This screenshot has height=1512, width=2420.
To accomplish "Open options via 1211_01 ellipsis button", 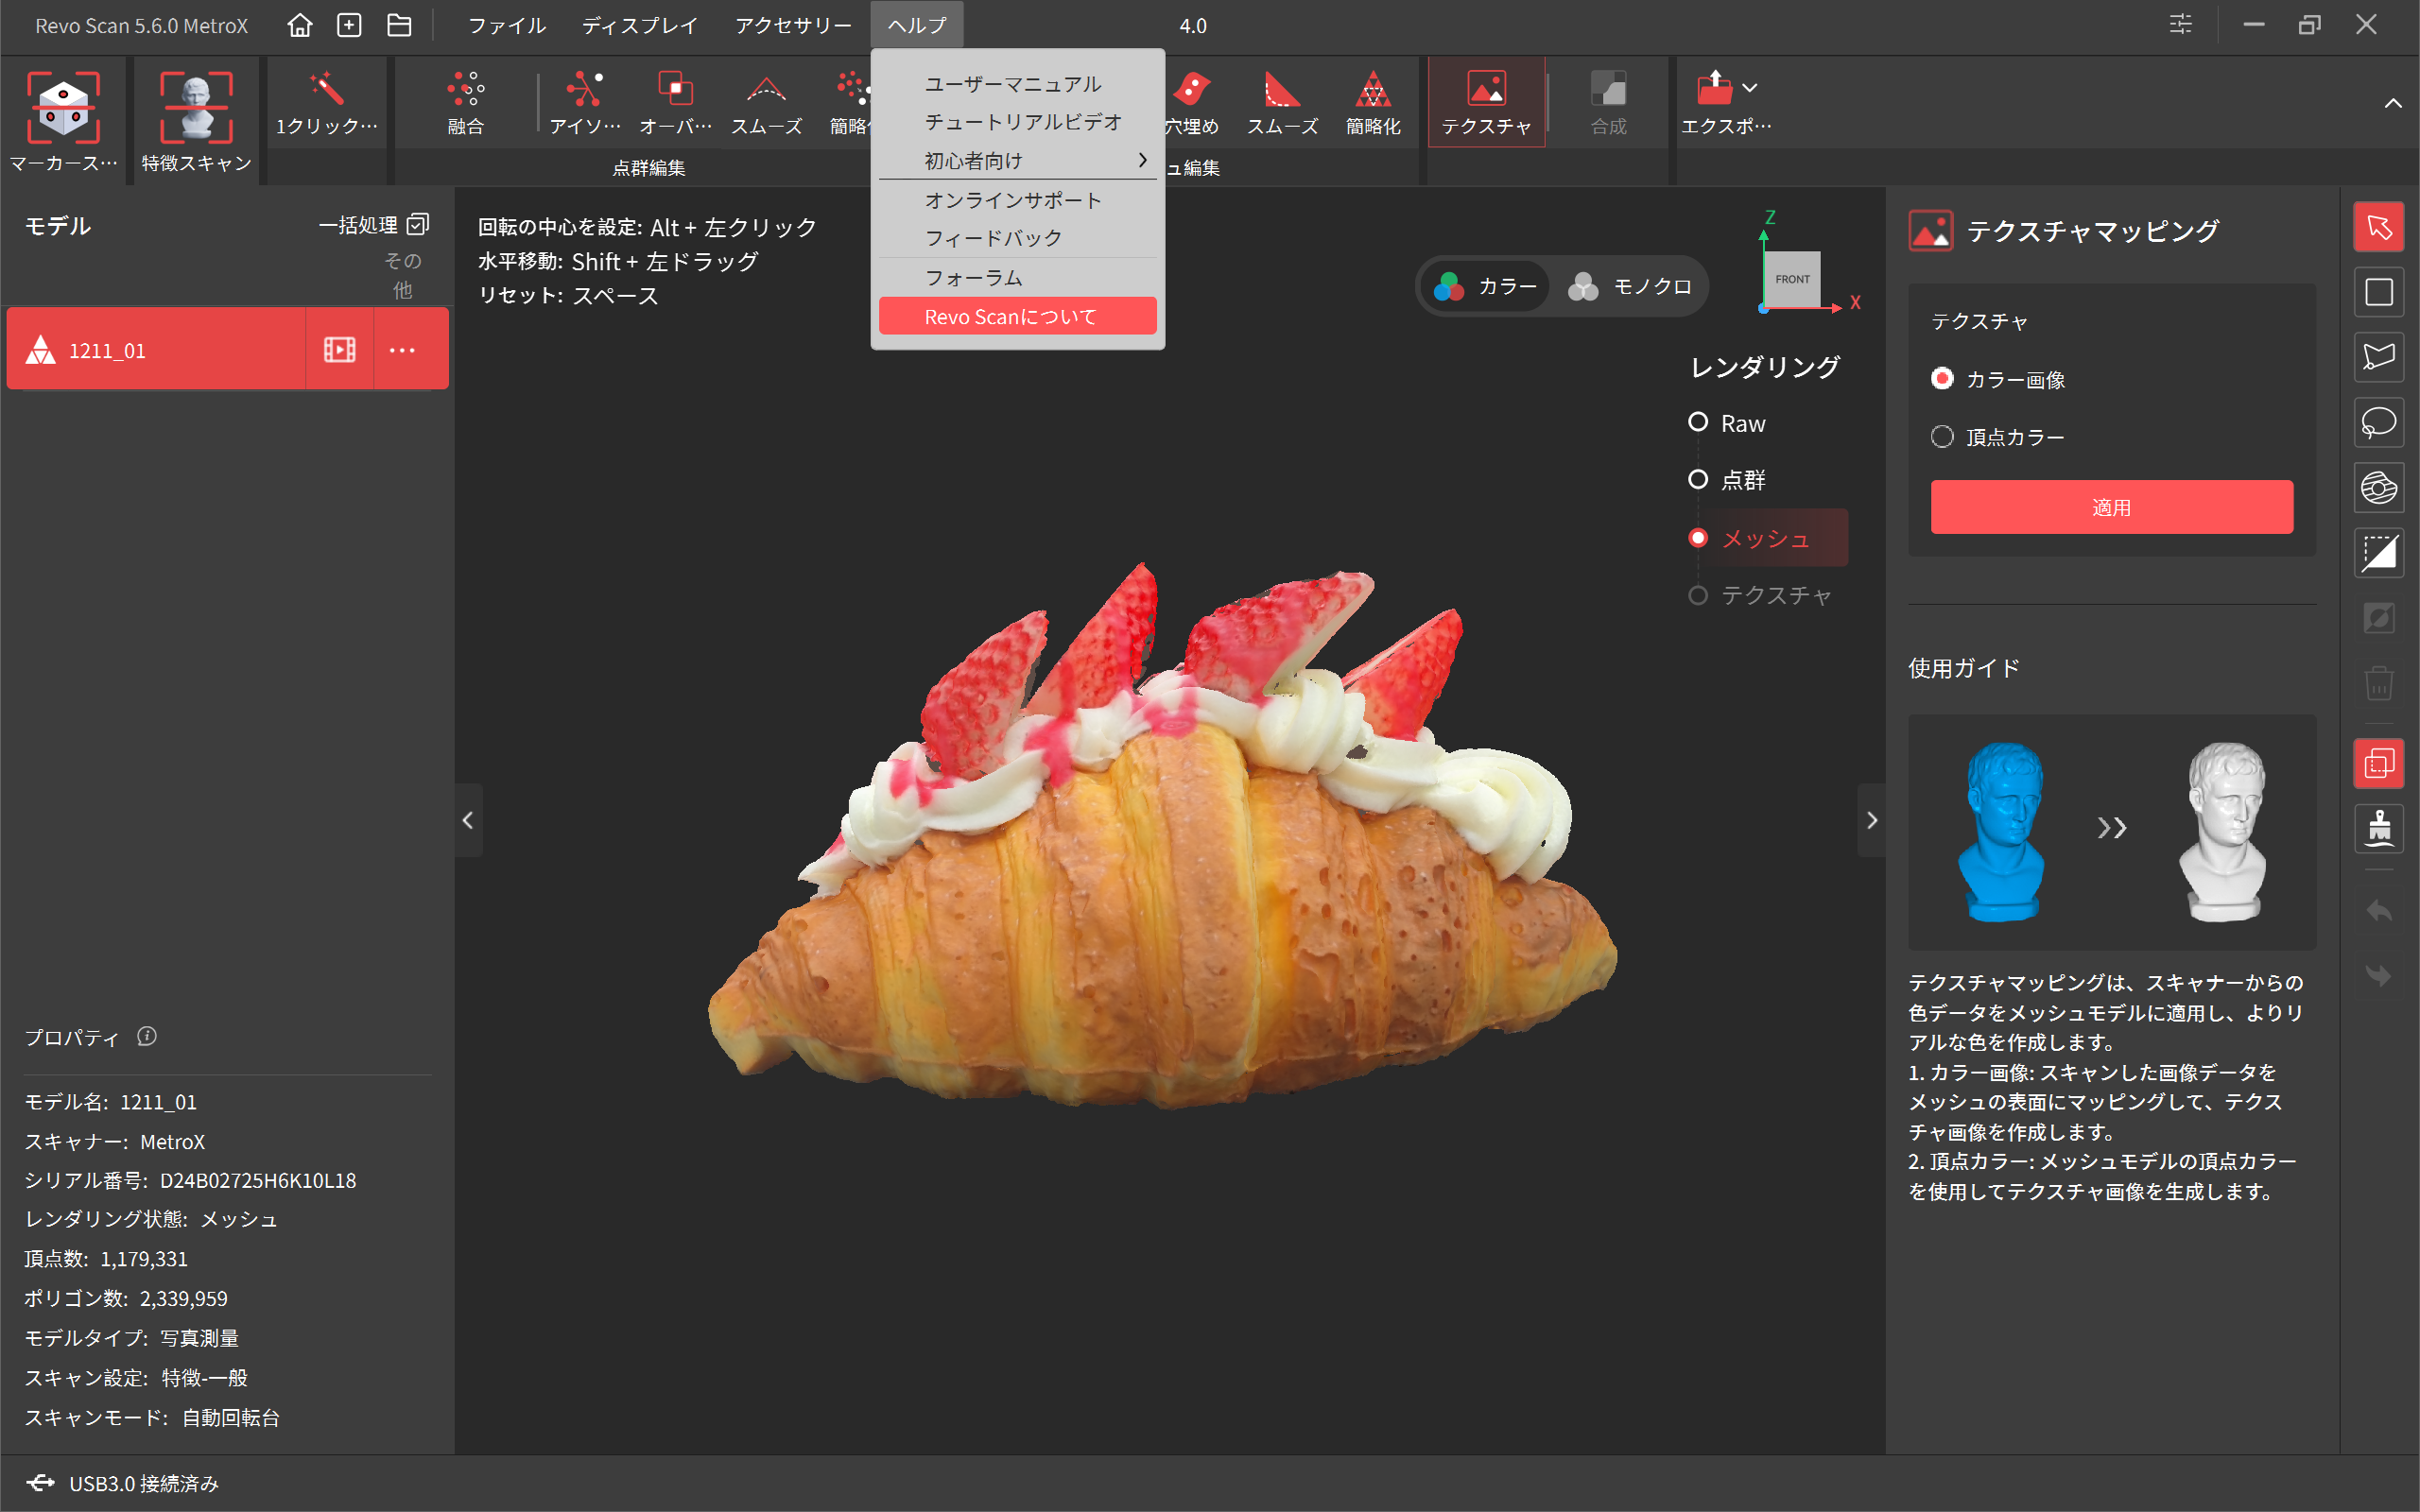I will [403, 349].
